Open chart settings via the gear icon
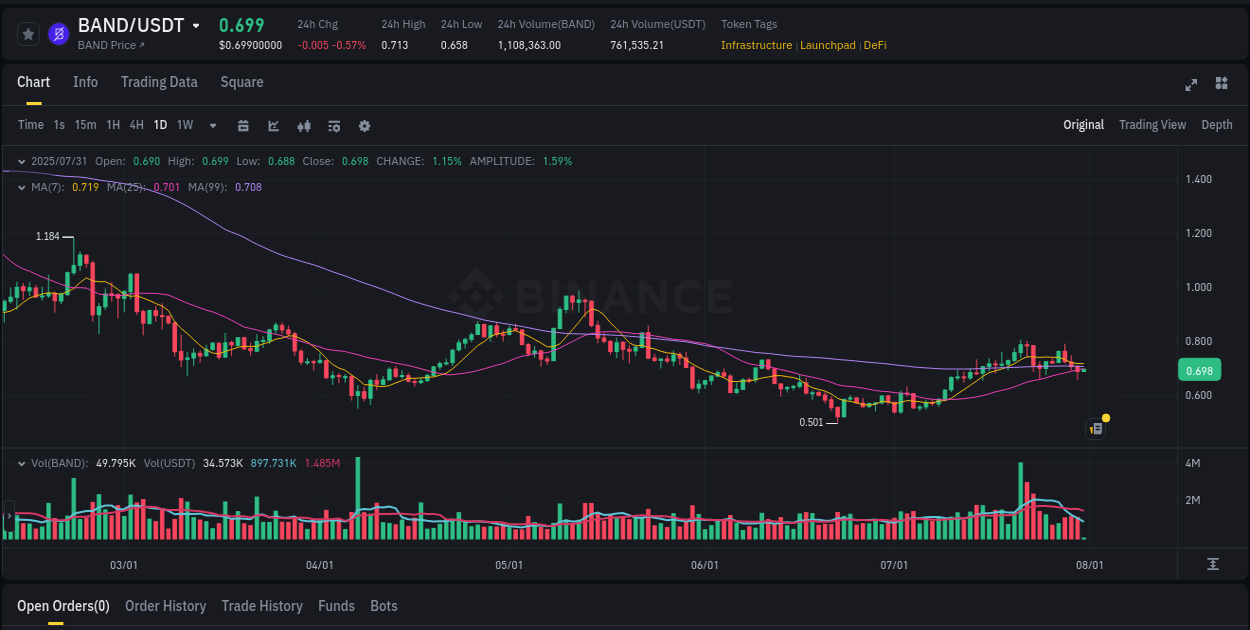This screenshot has height=630, width=1250. tap(364, 125)
